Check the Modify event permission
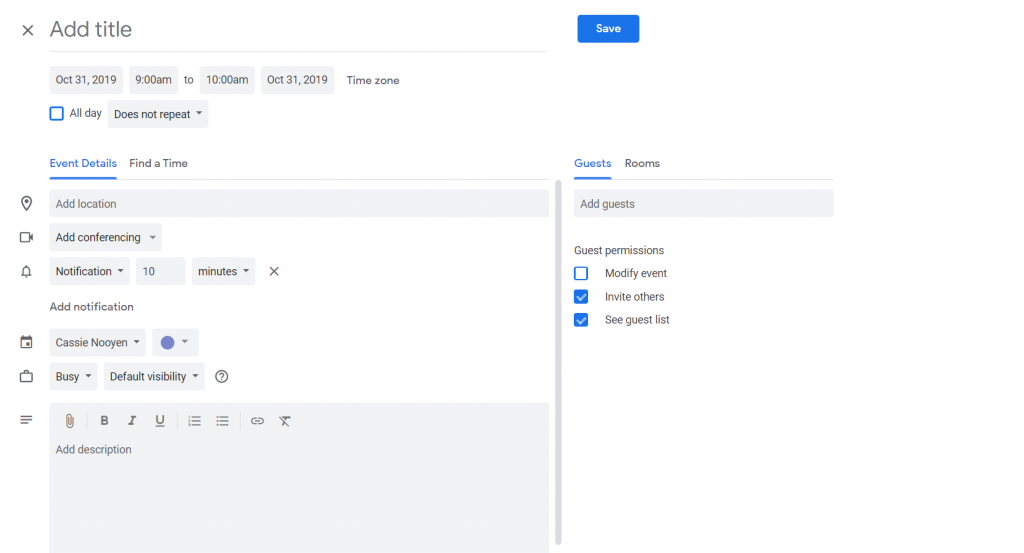 point(581,273)
